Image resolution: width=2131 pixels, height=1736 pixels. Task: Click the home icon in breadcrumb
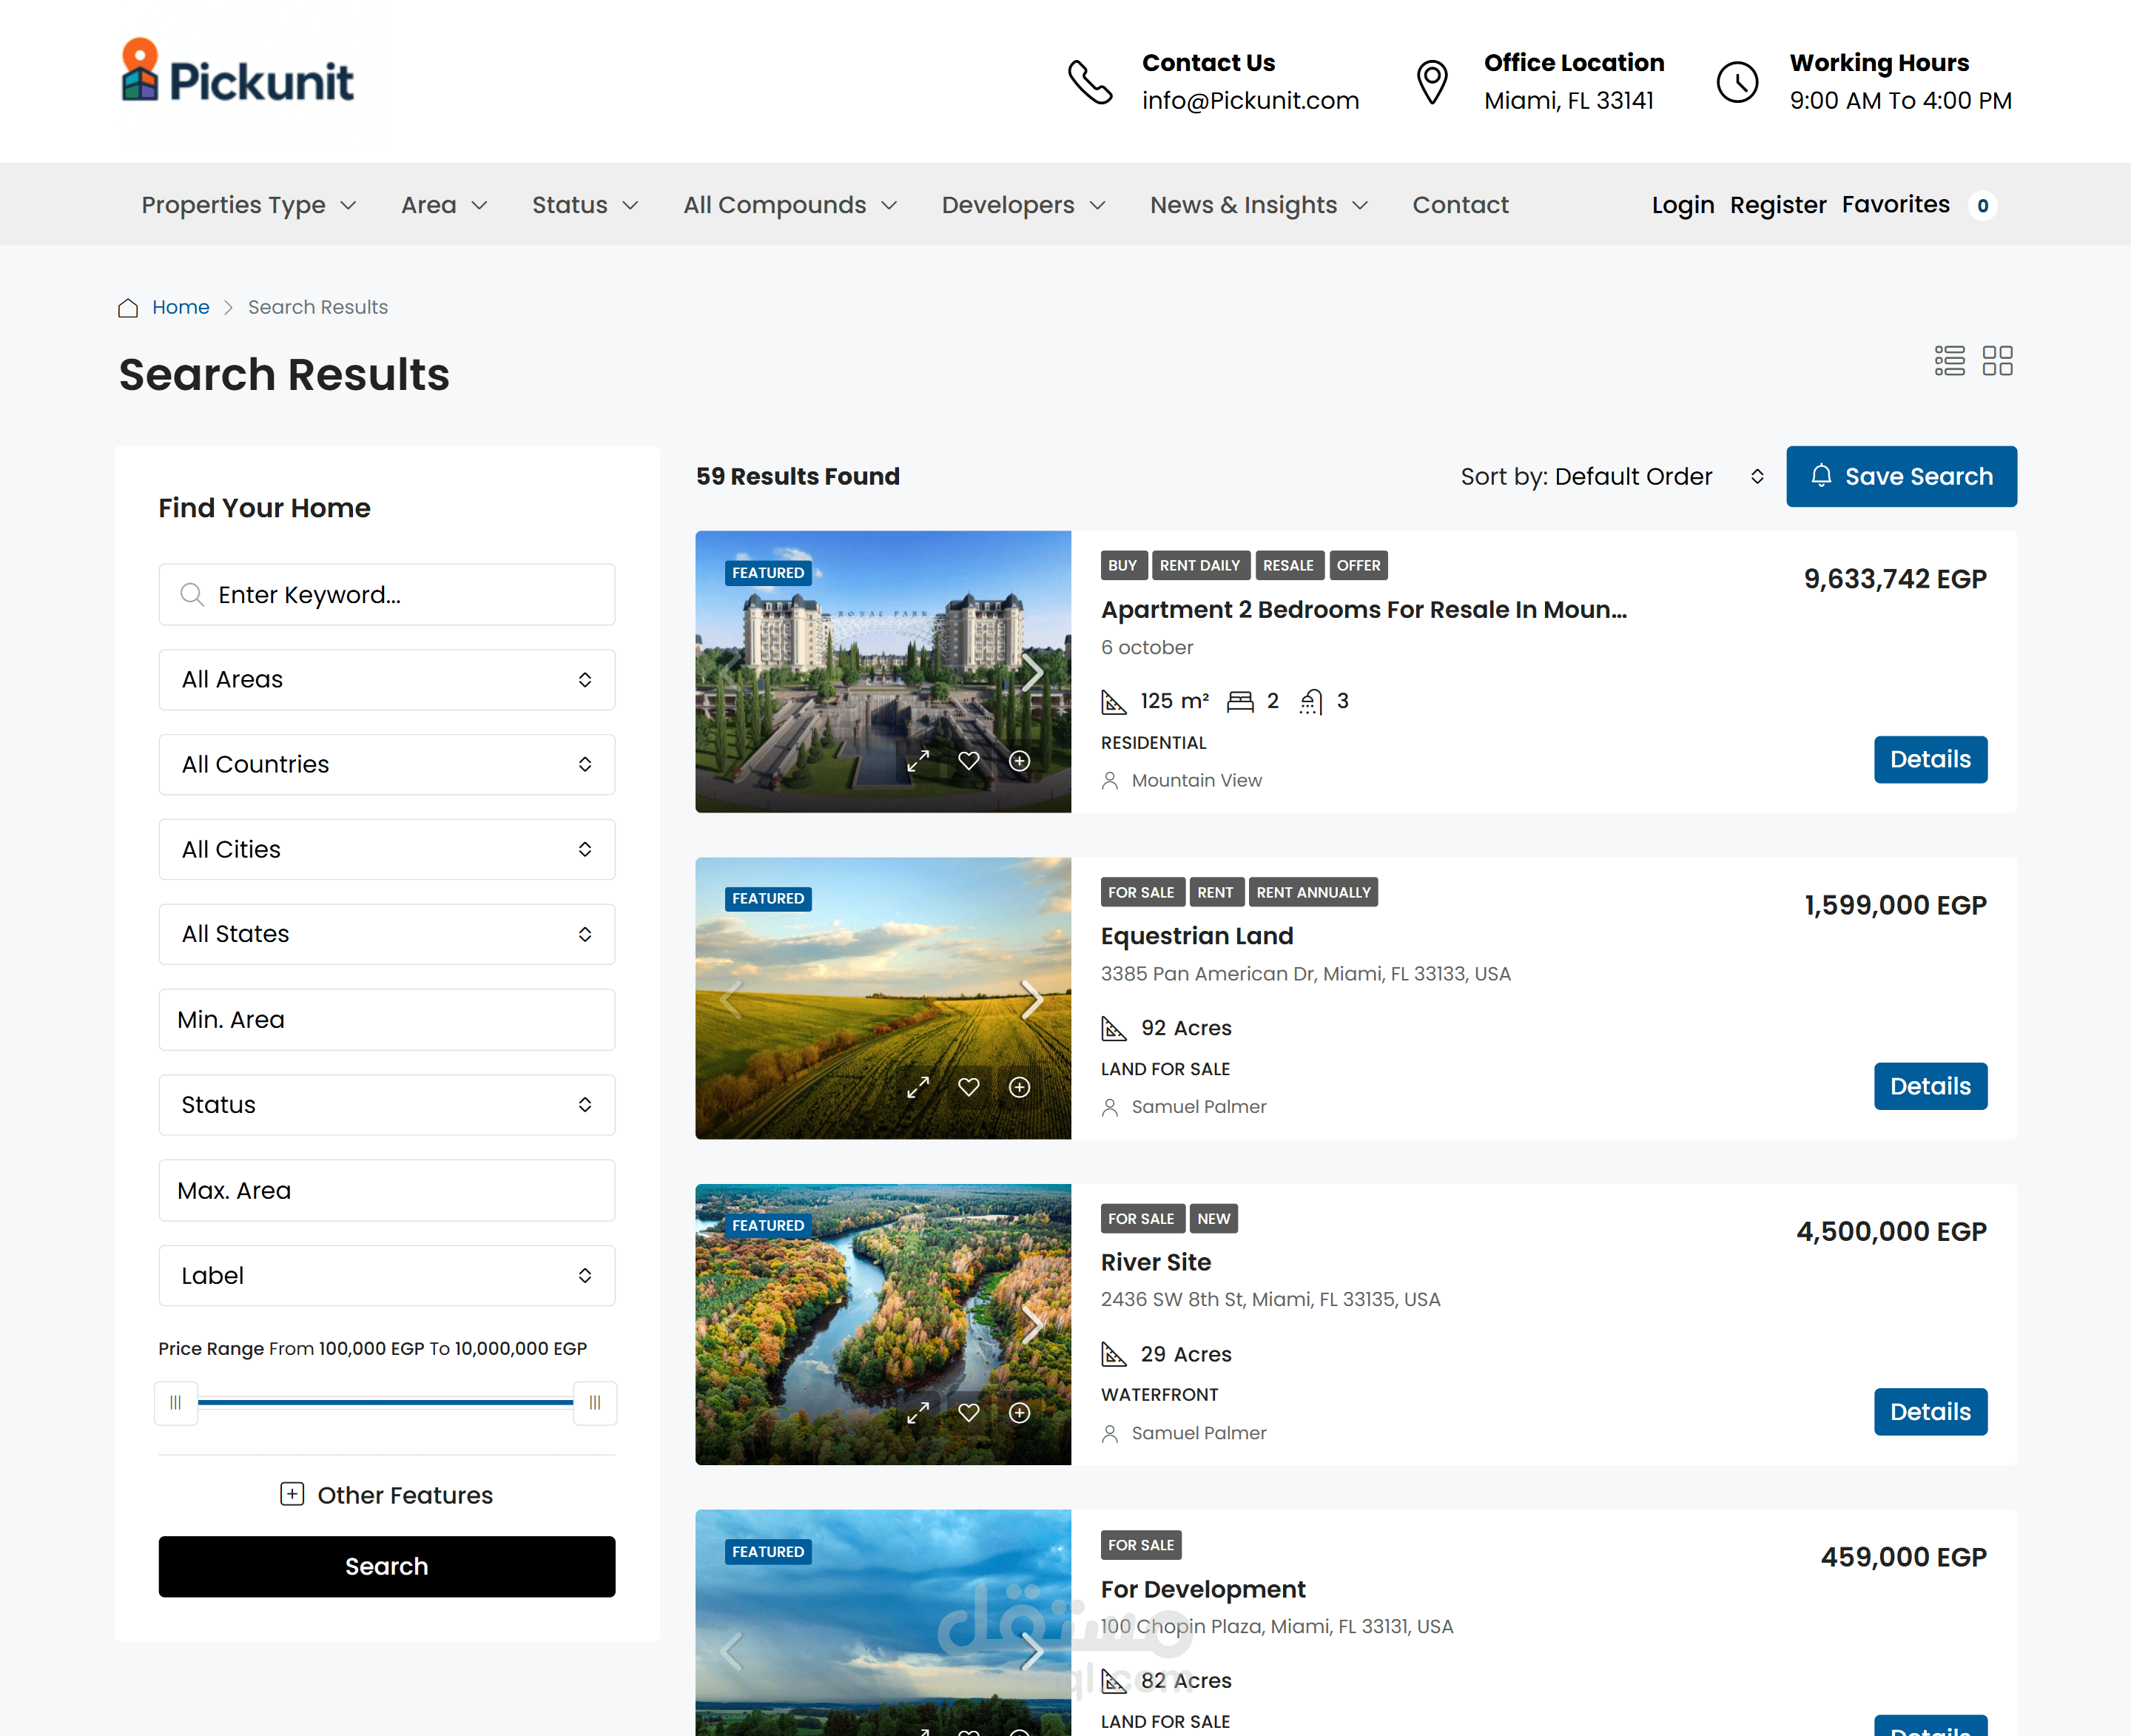[128, 308]
